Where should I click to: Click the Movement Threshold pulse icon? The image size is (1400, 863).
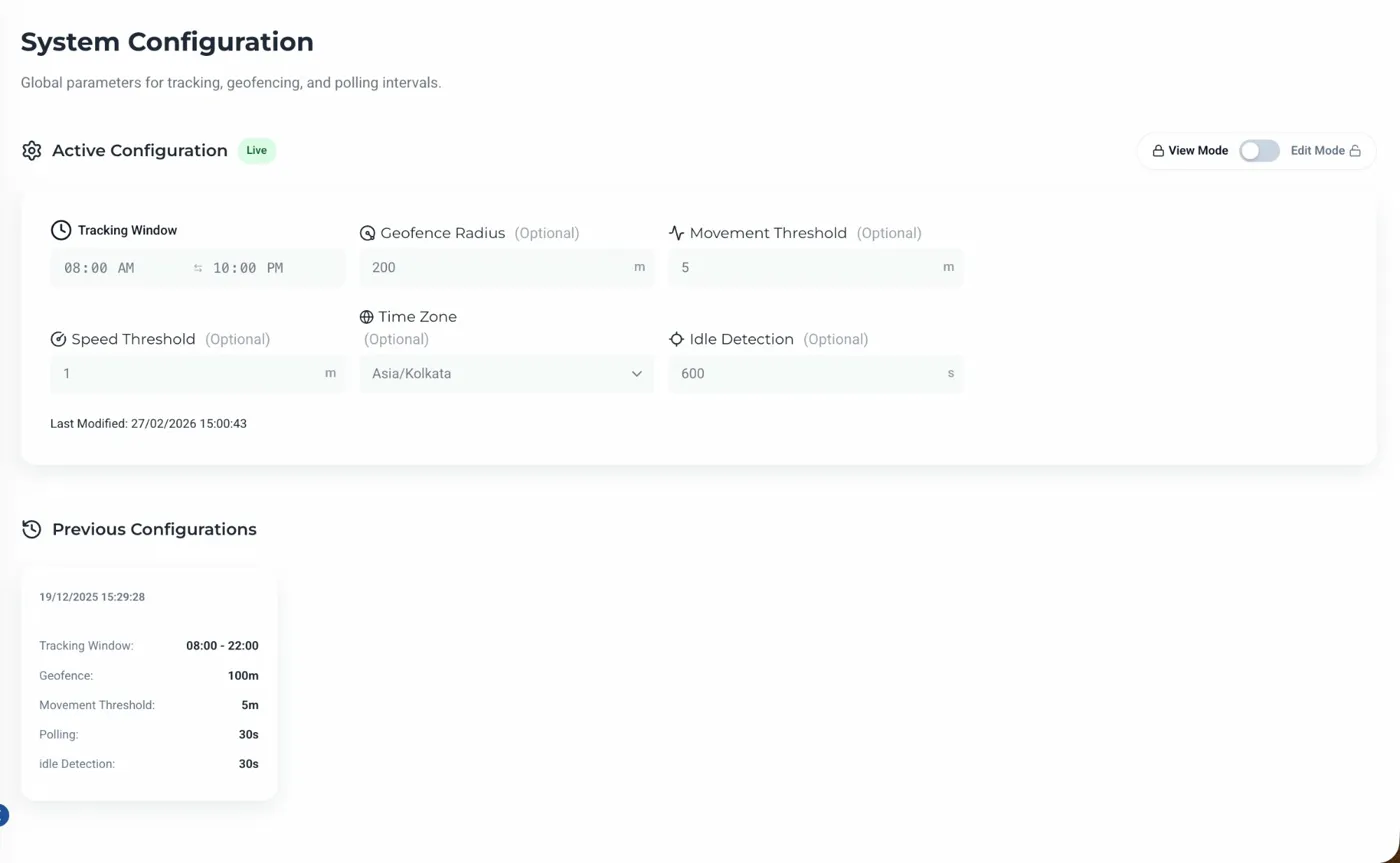(676, 233)
